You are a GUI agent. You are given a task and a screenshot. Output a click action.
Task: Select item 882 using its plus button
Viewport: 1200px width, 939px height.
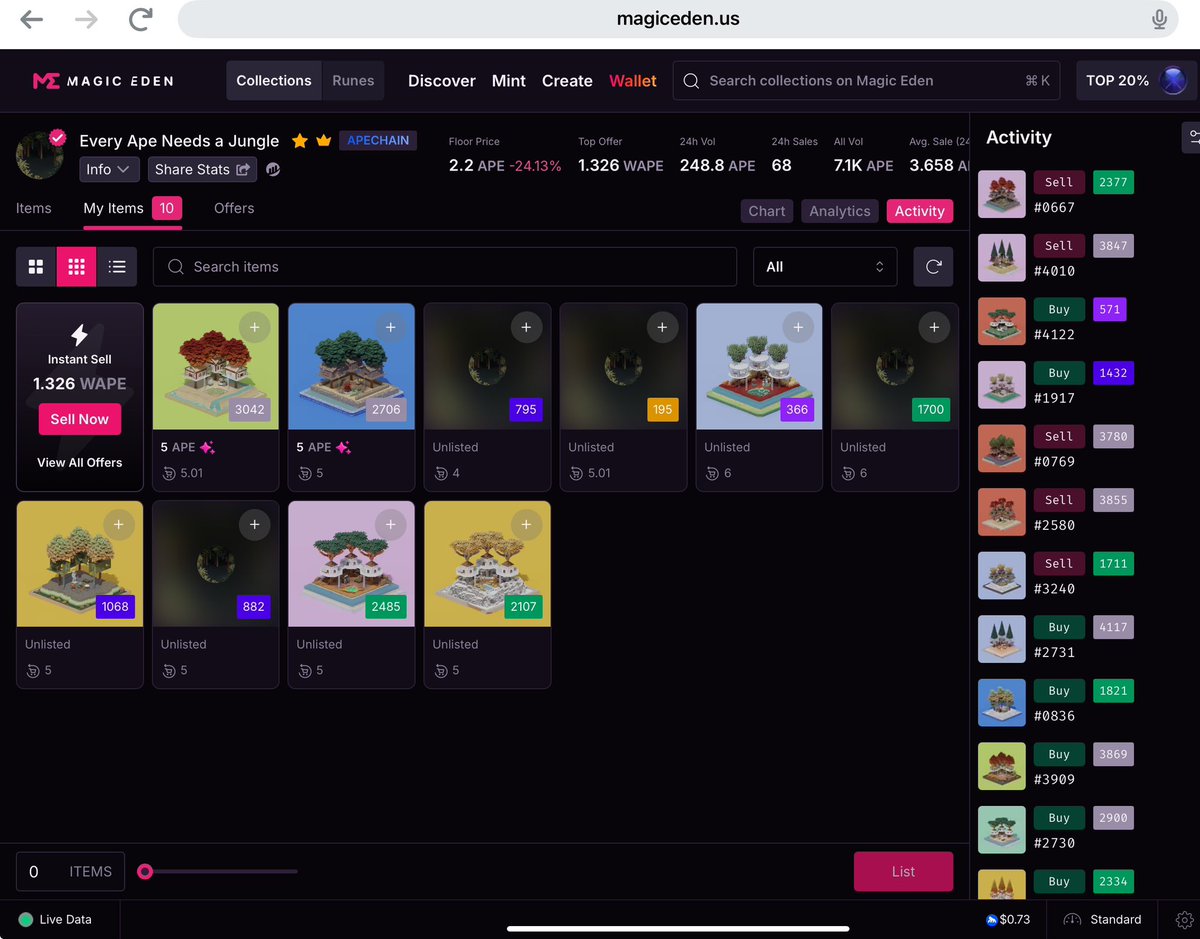[254, 525]
